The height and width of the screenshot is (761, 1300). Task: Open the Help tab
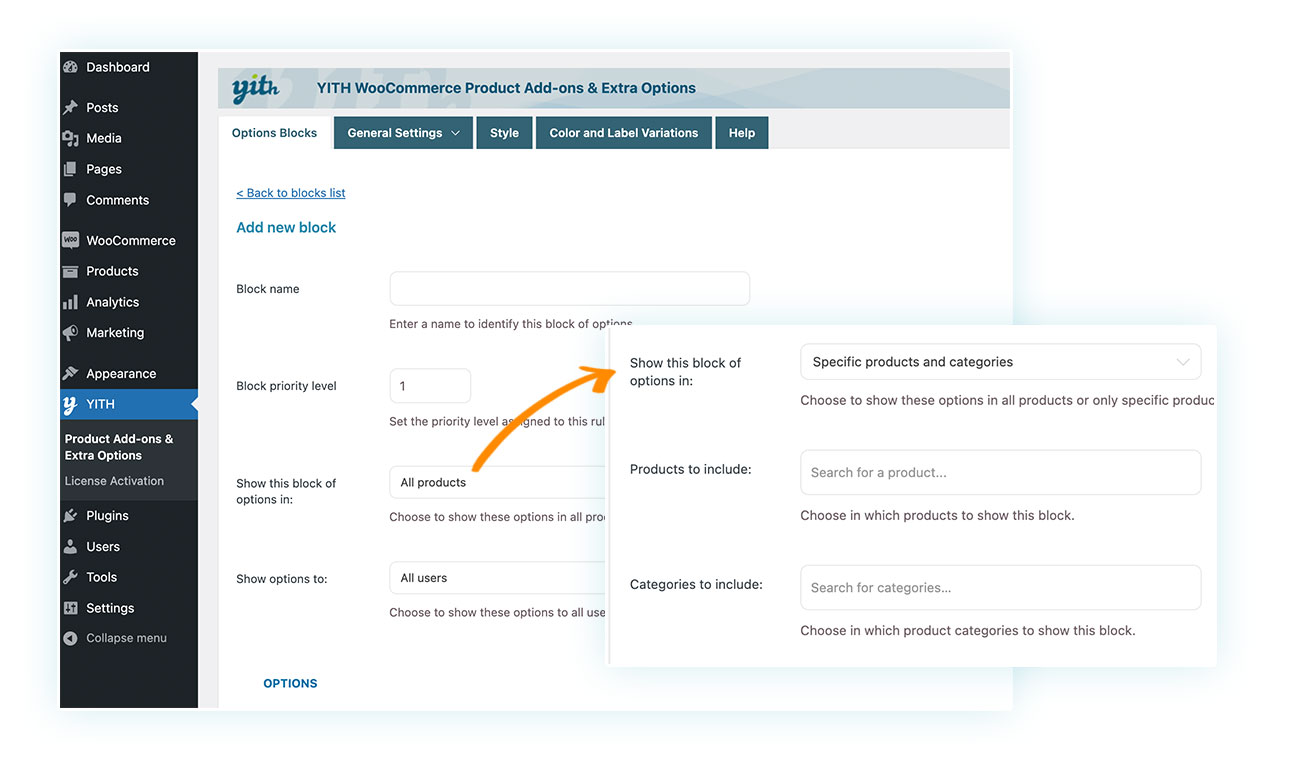742,133
